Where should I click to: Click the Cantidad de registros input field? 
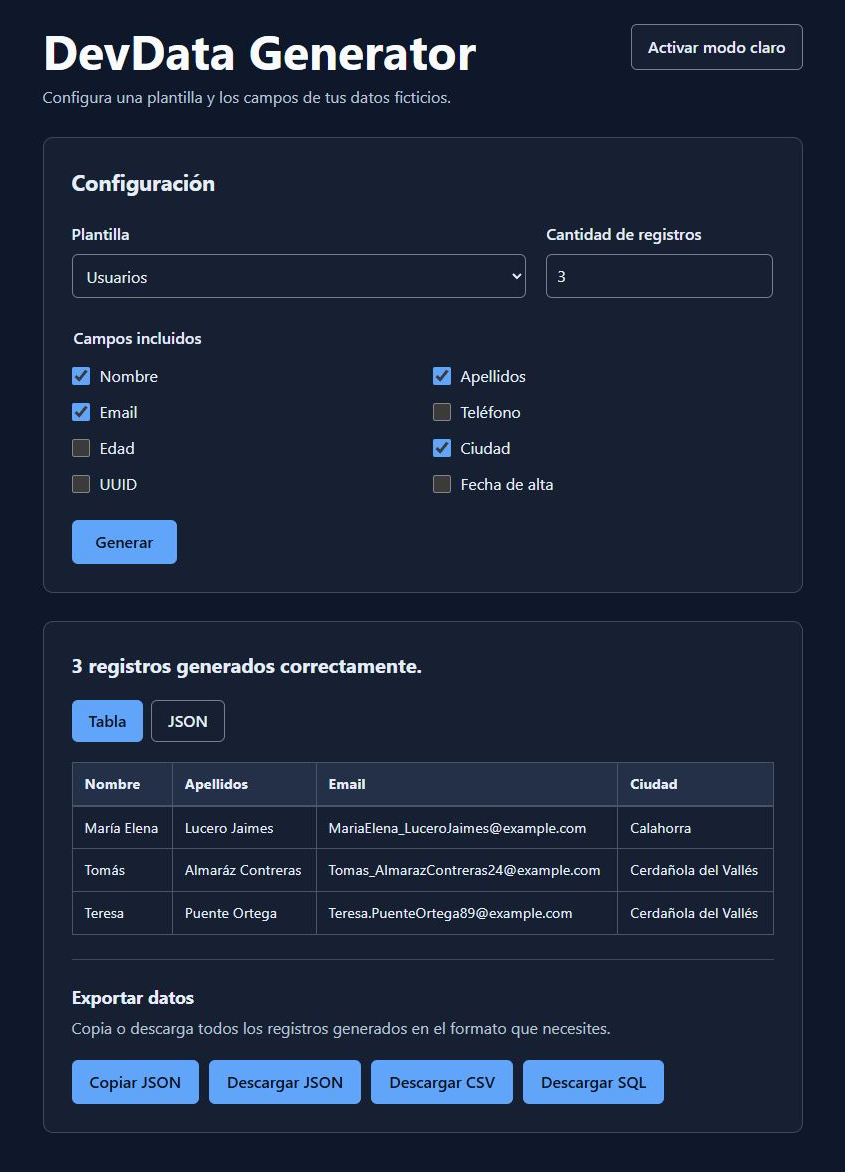[659, 276]
